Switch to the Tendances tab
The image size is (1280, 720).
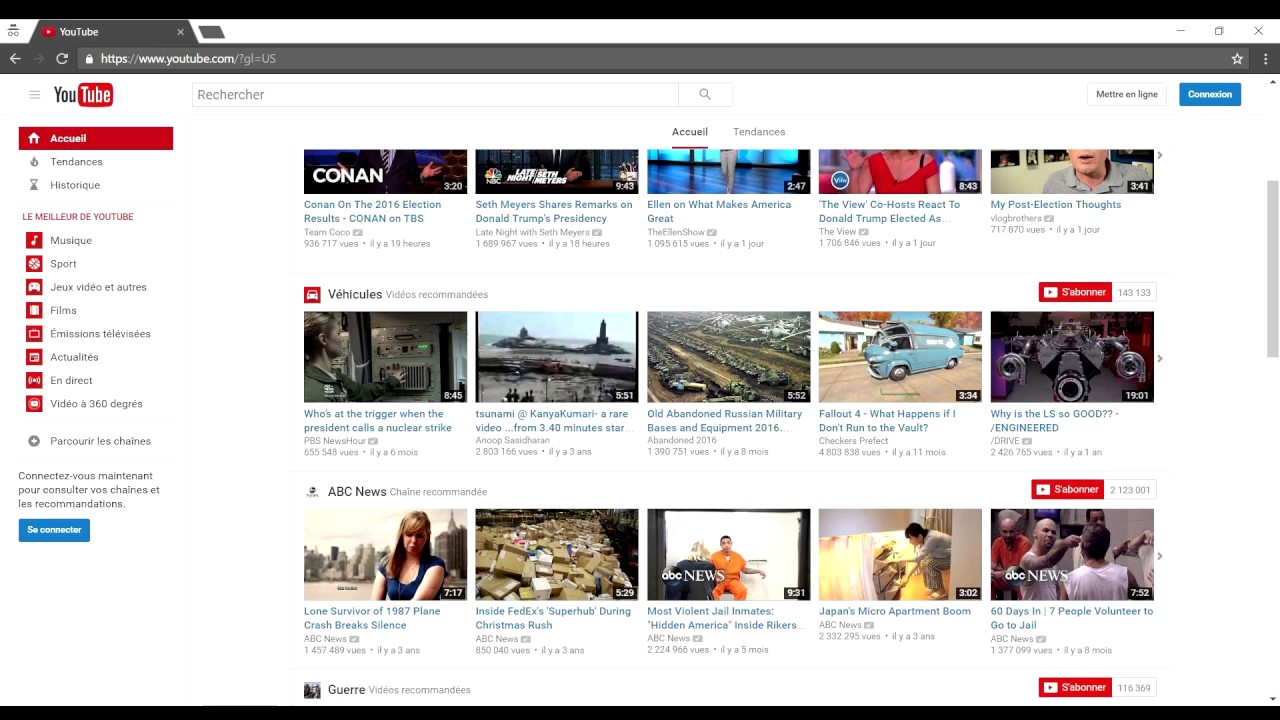point(758,132)
